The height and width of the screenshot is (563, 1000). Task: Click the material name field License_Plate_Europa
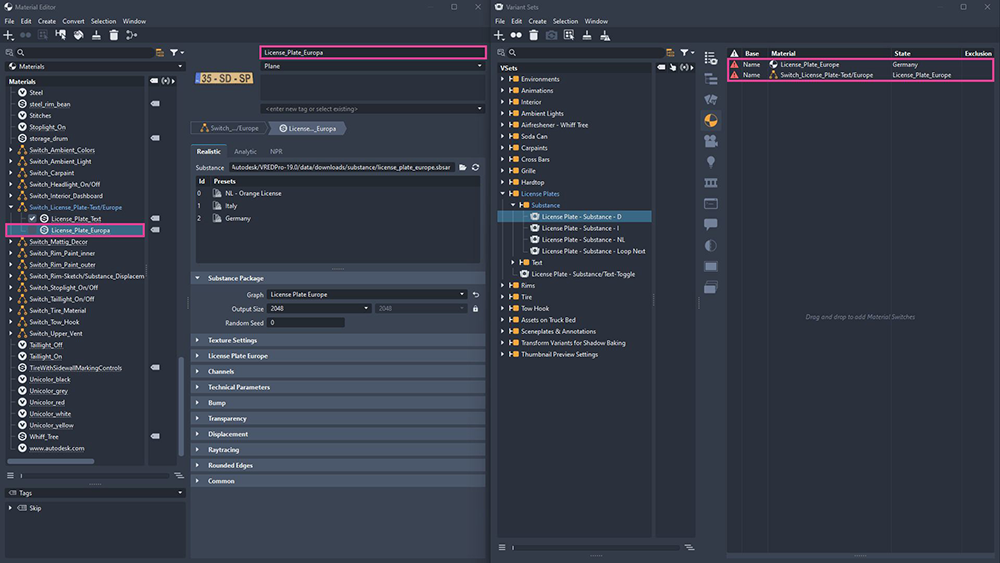click(x=373, y=52)
